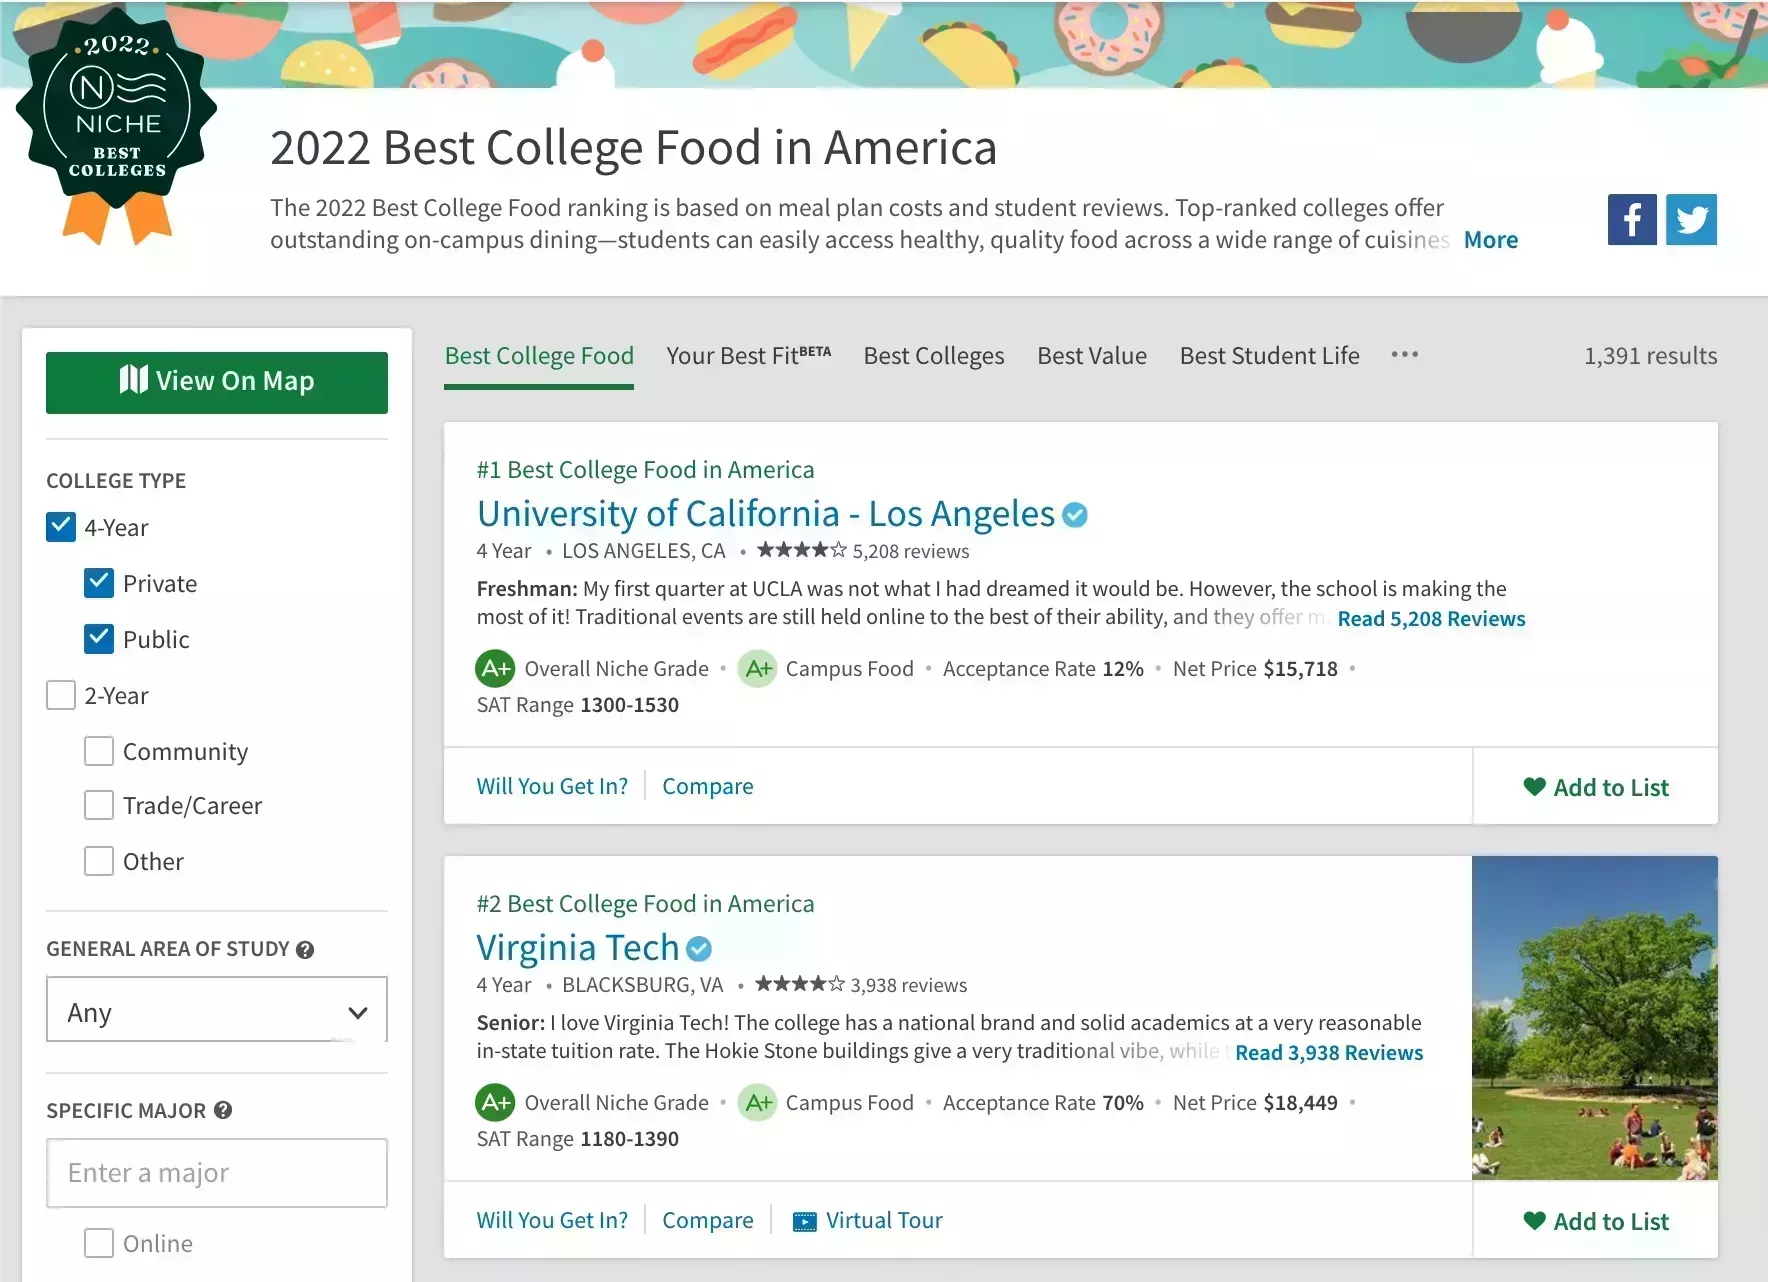Click Virginia Tech star rating
Viewport: 1768px width, 1282px height.
click(x=800, y=984)
